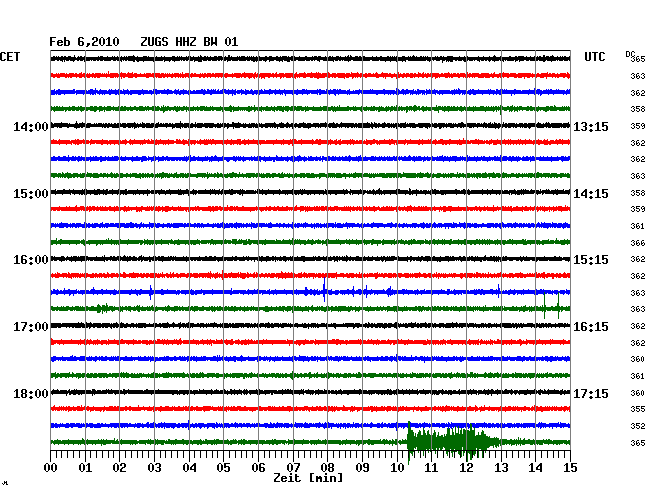Select the station title "ZUGS HHZ BW 01"
This screenshot has width=650, height=494.
point(189,42)
